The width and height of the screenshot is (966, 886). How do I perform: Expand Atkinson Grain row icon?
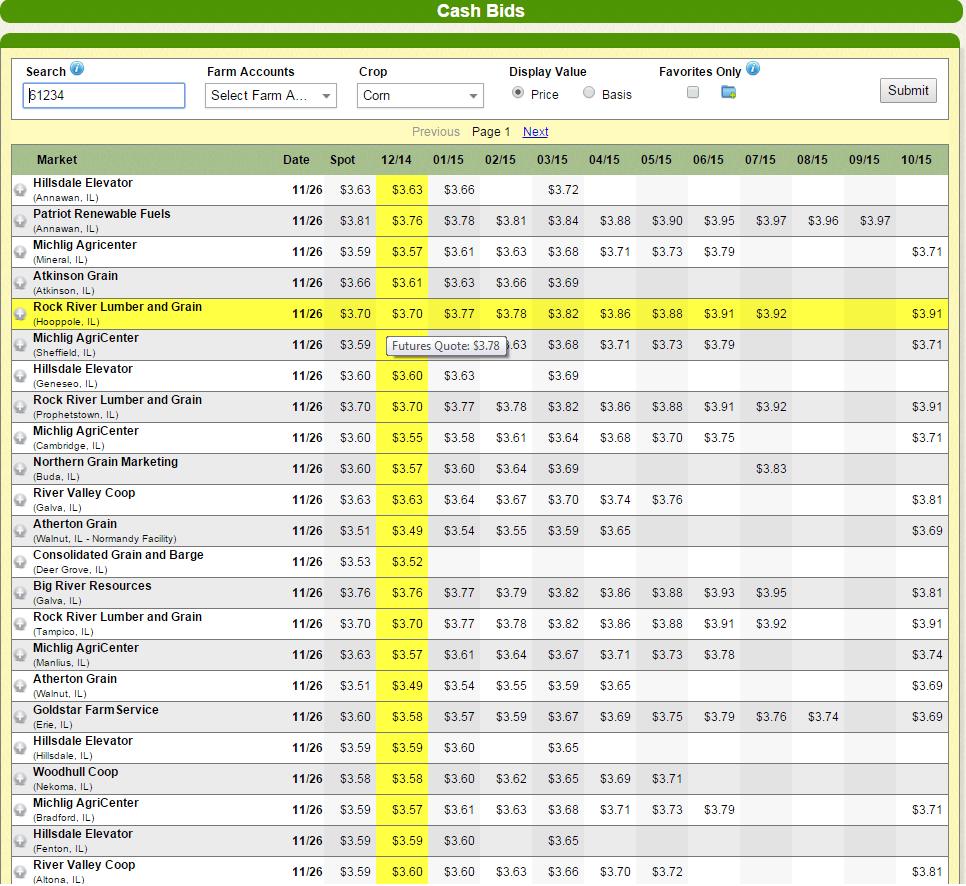click(x=20, y=283)
